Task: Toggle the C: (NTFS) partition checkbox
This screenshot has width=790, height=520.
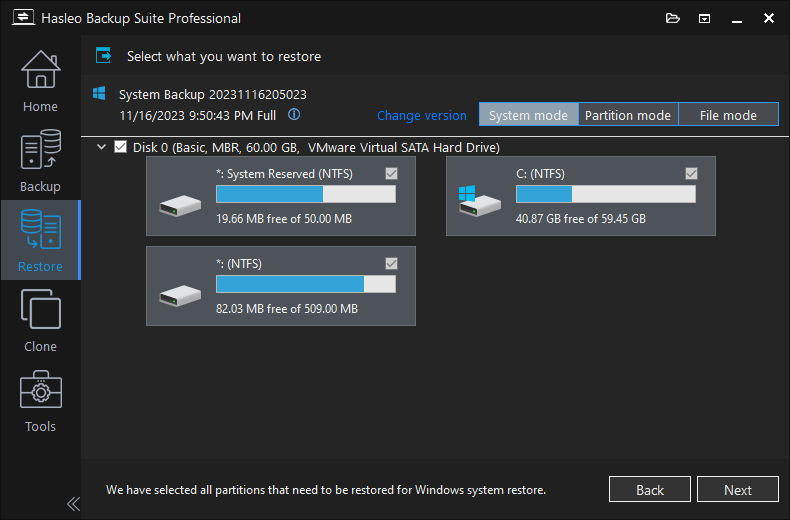Action: 691,173
